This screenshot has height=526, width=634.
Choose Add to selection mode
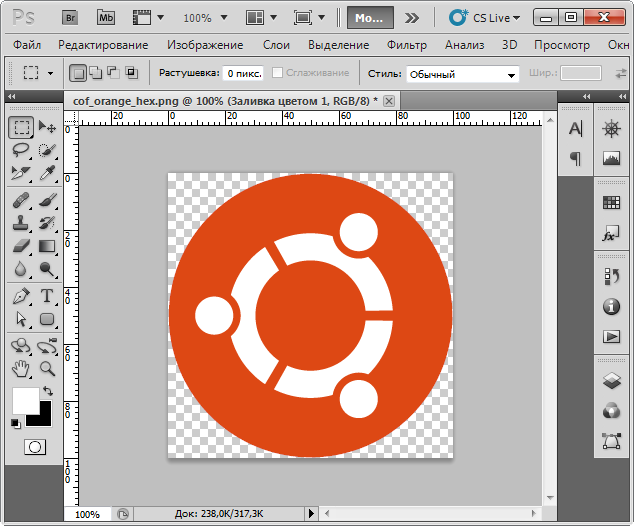click(96, 73)
